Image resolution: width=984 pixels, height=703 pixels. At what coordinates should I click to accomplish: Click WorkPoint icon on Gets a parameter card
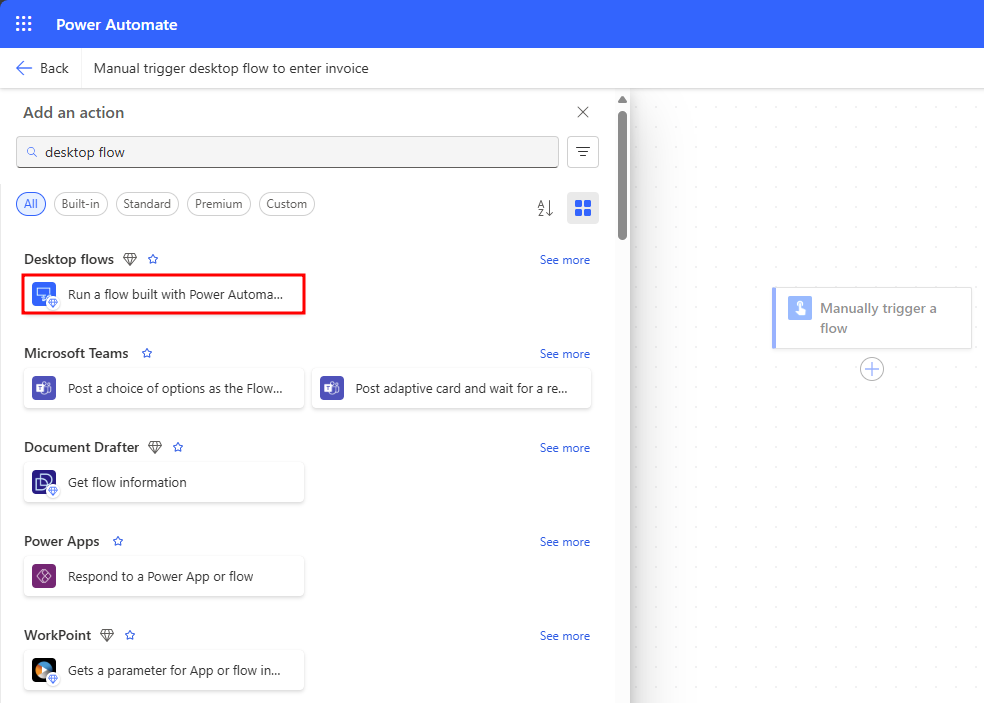44,670
